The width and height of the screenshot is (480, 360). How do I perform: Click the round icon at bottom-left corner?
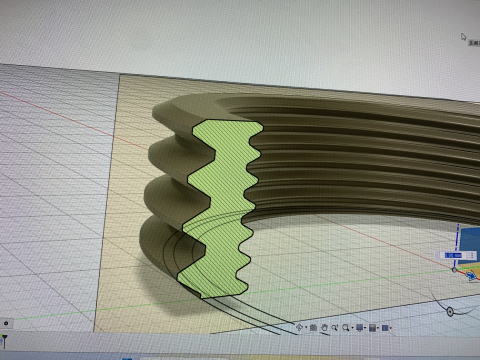point(6,323)
